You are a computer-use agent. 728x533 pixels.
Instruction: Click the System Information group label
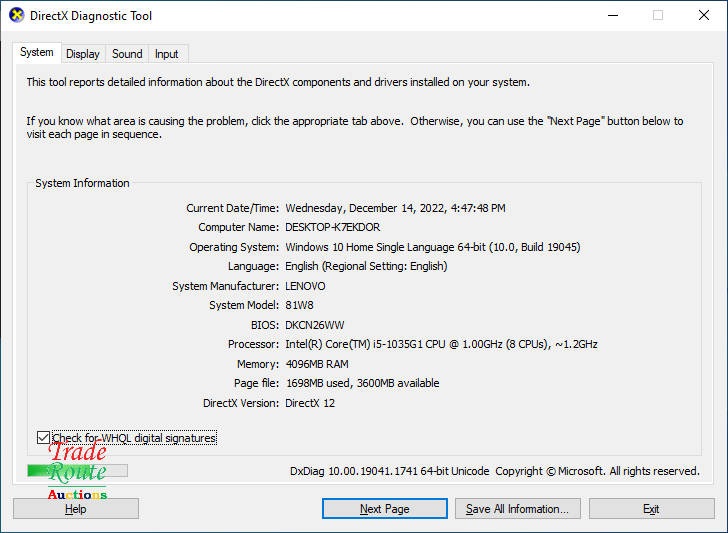pos(82,183)
